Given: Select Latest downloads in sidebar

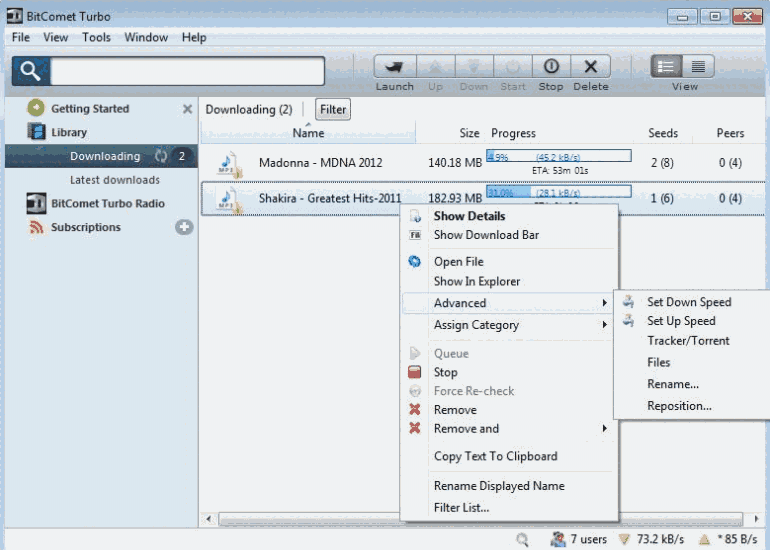Looking at the screenshot, I should tap(114, 180).
